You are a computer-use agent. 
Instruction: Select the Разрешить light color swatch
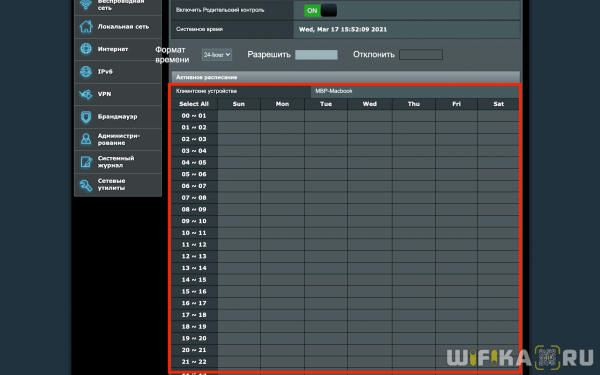click(316, 55)
